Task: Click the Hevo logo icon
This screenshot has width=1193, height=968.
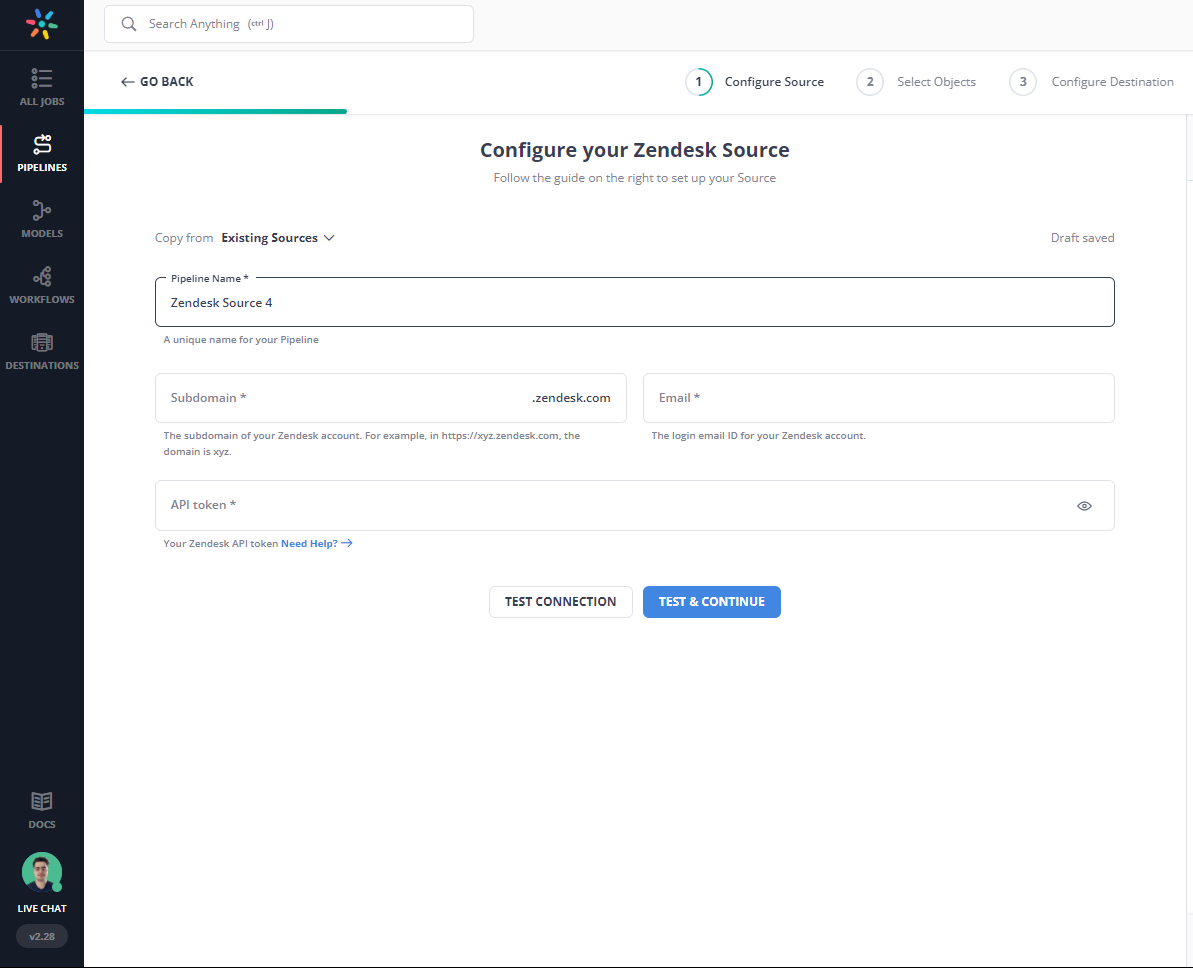Action: (42, 24)
